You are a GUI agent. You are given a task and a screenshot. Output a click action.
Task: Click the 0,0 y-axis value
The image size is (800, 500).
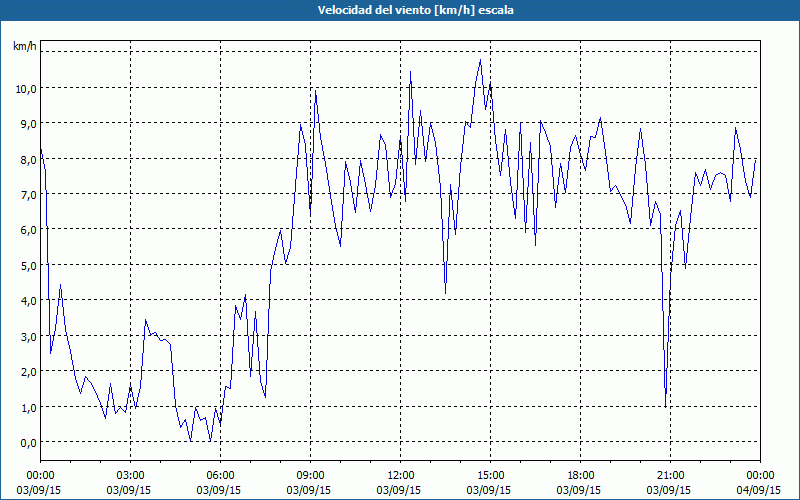(x=29, y=442)
